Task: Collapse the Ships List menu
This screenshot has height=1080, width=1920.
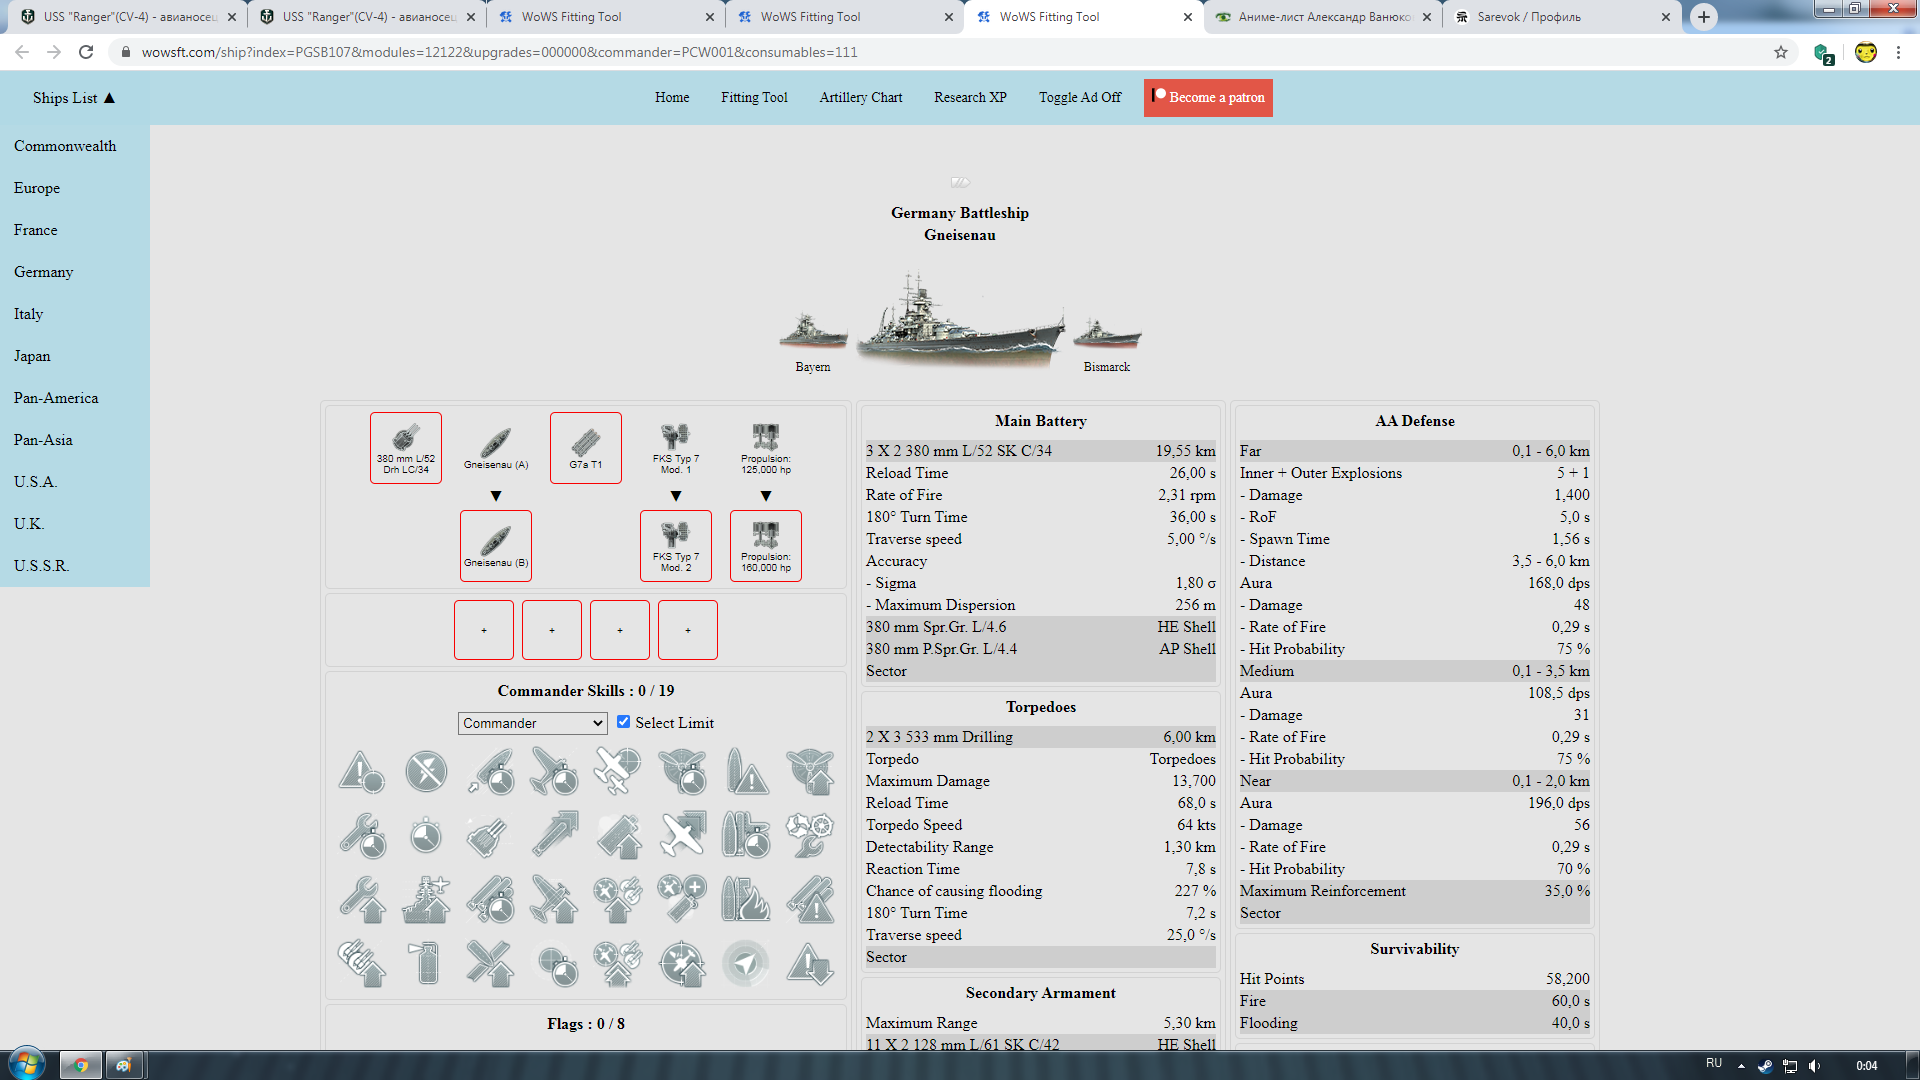Action: point(73,98)
